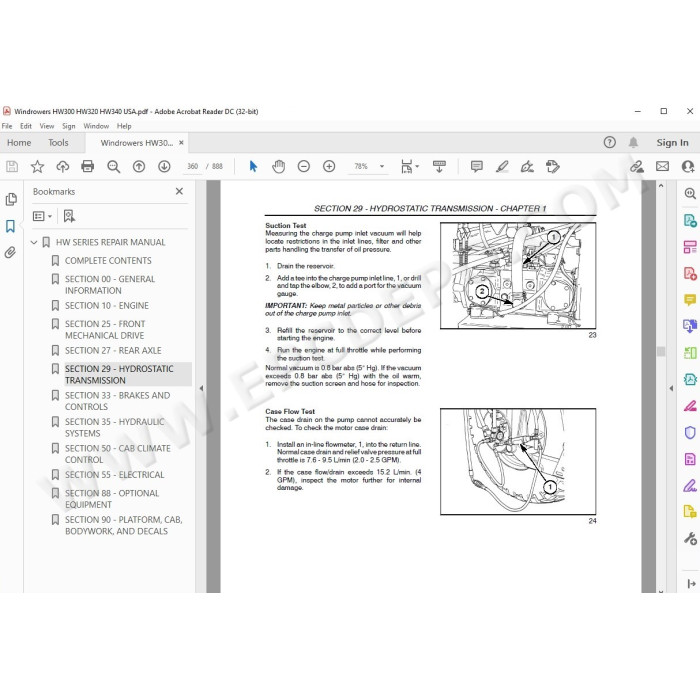The image size is (700, 700).
Task: Open SECTION 90 - PLATFORM, CAB, BODYWORK bookmark
Action: click(124, 525)
